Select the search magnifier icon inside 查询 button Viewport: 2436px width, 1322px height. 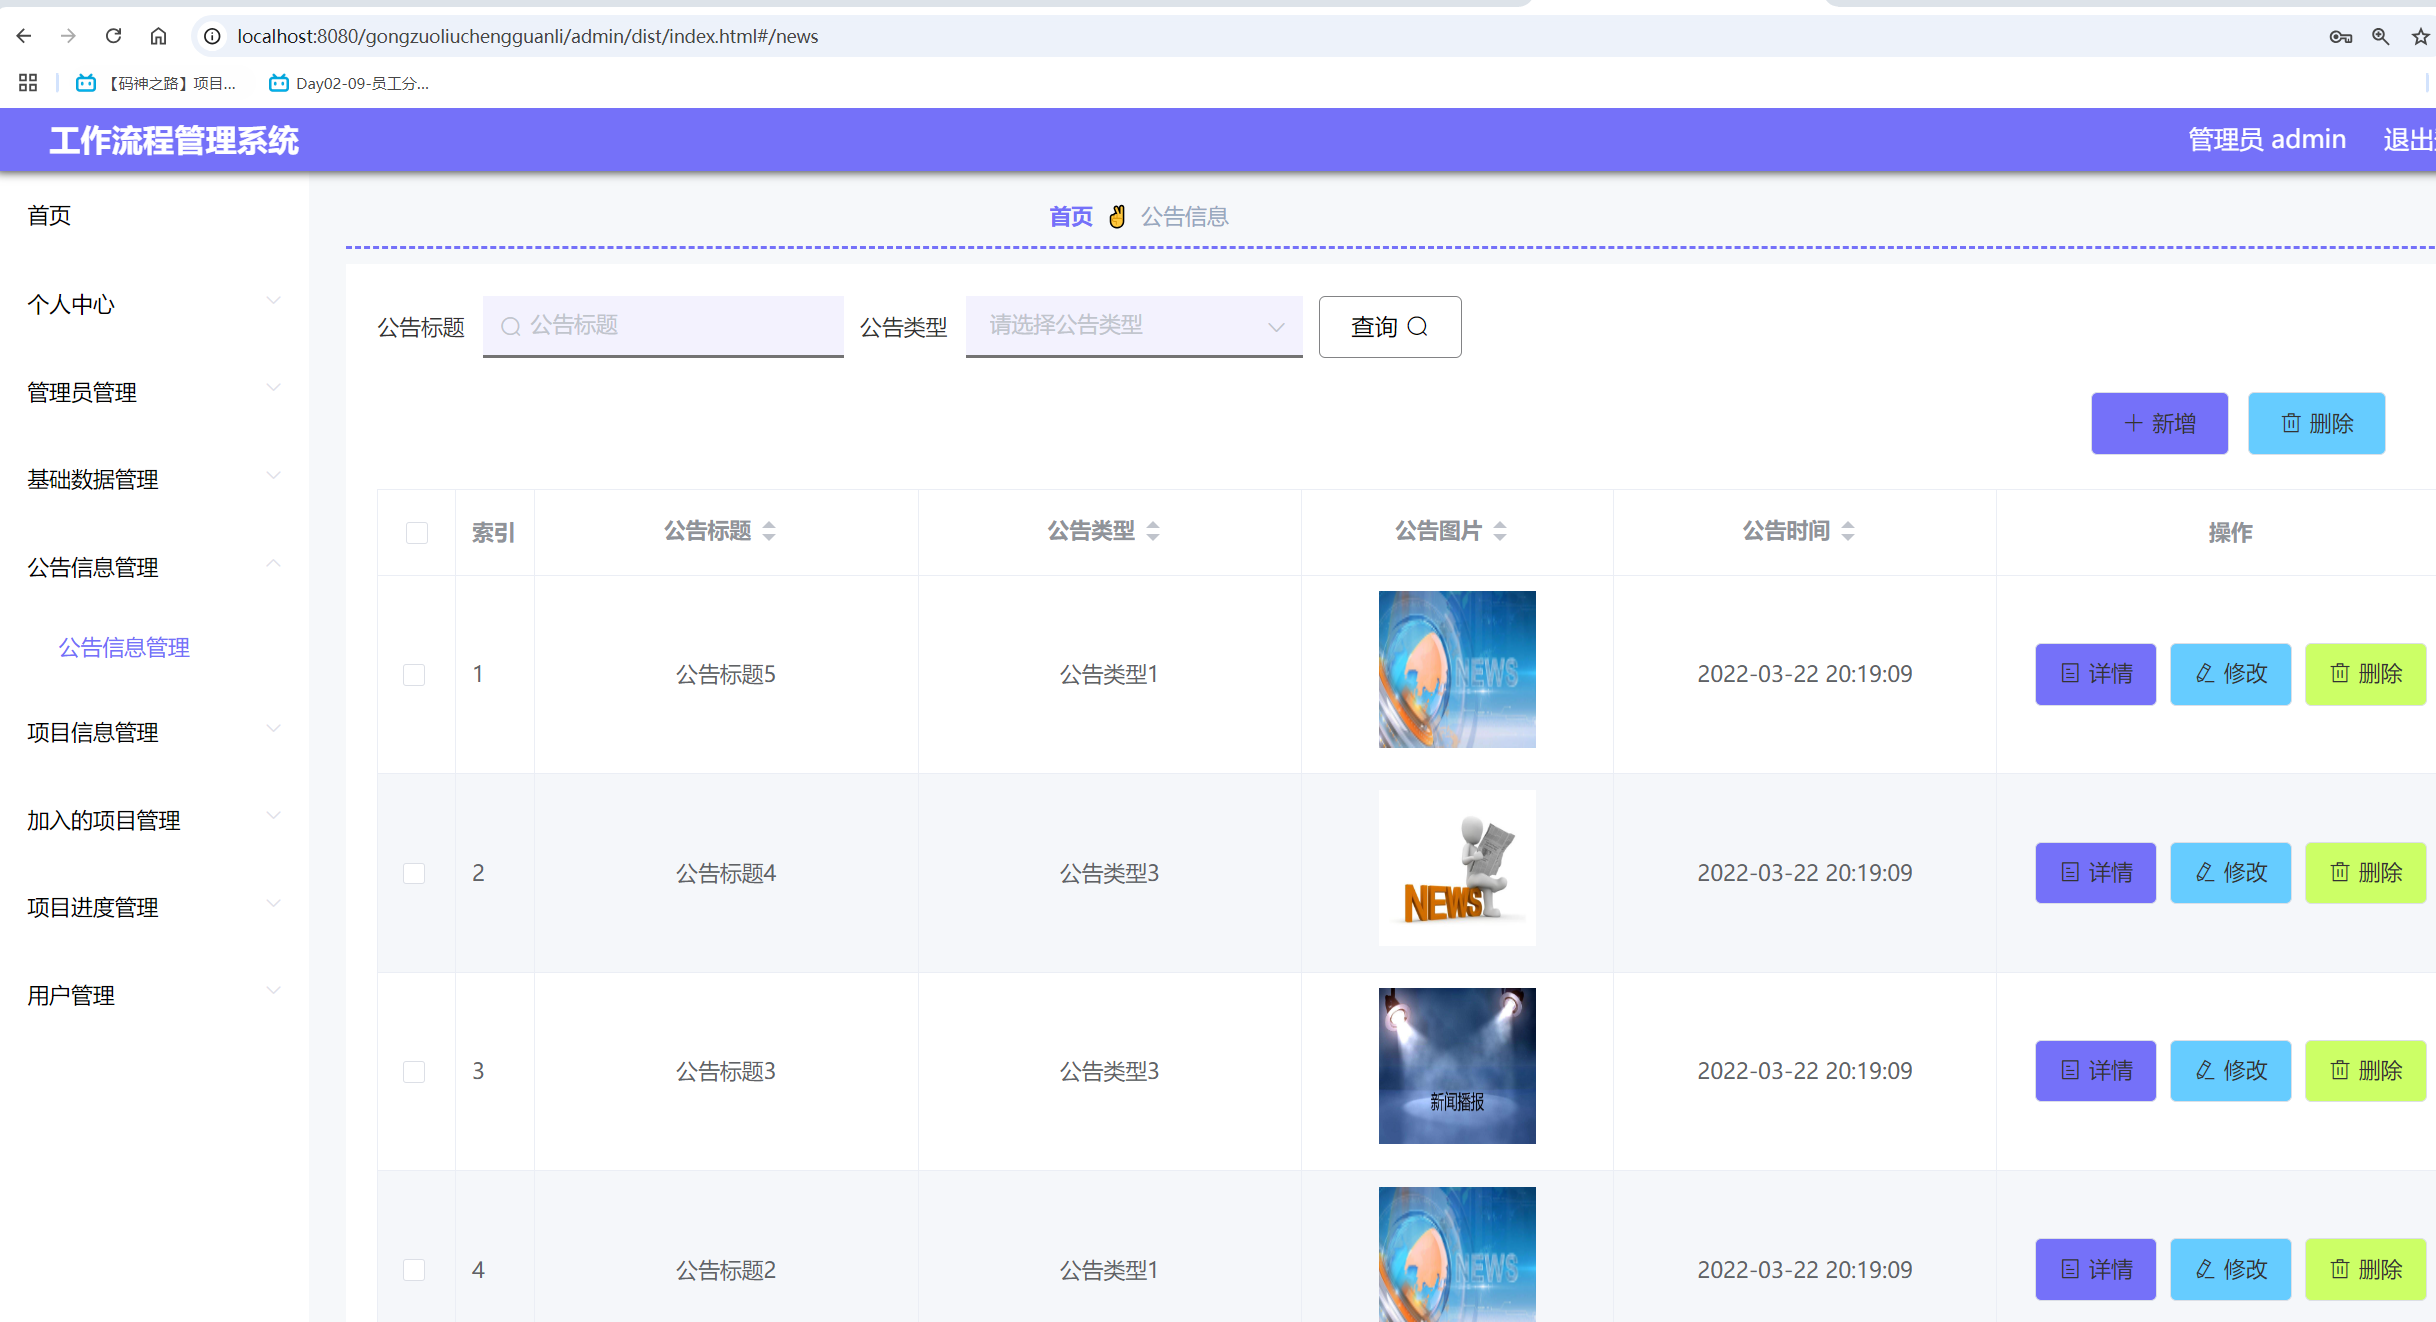[1419, 327]
